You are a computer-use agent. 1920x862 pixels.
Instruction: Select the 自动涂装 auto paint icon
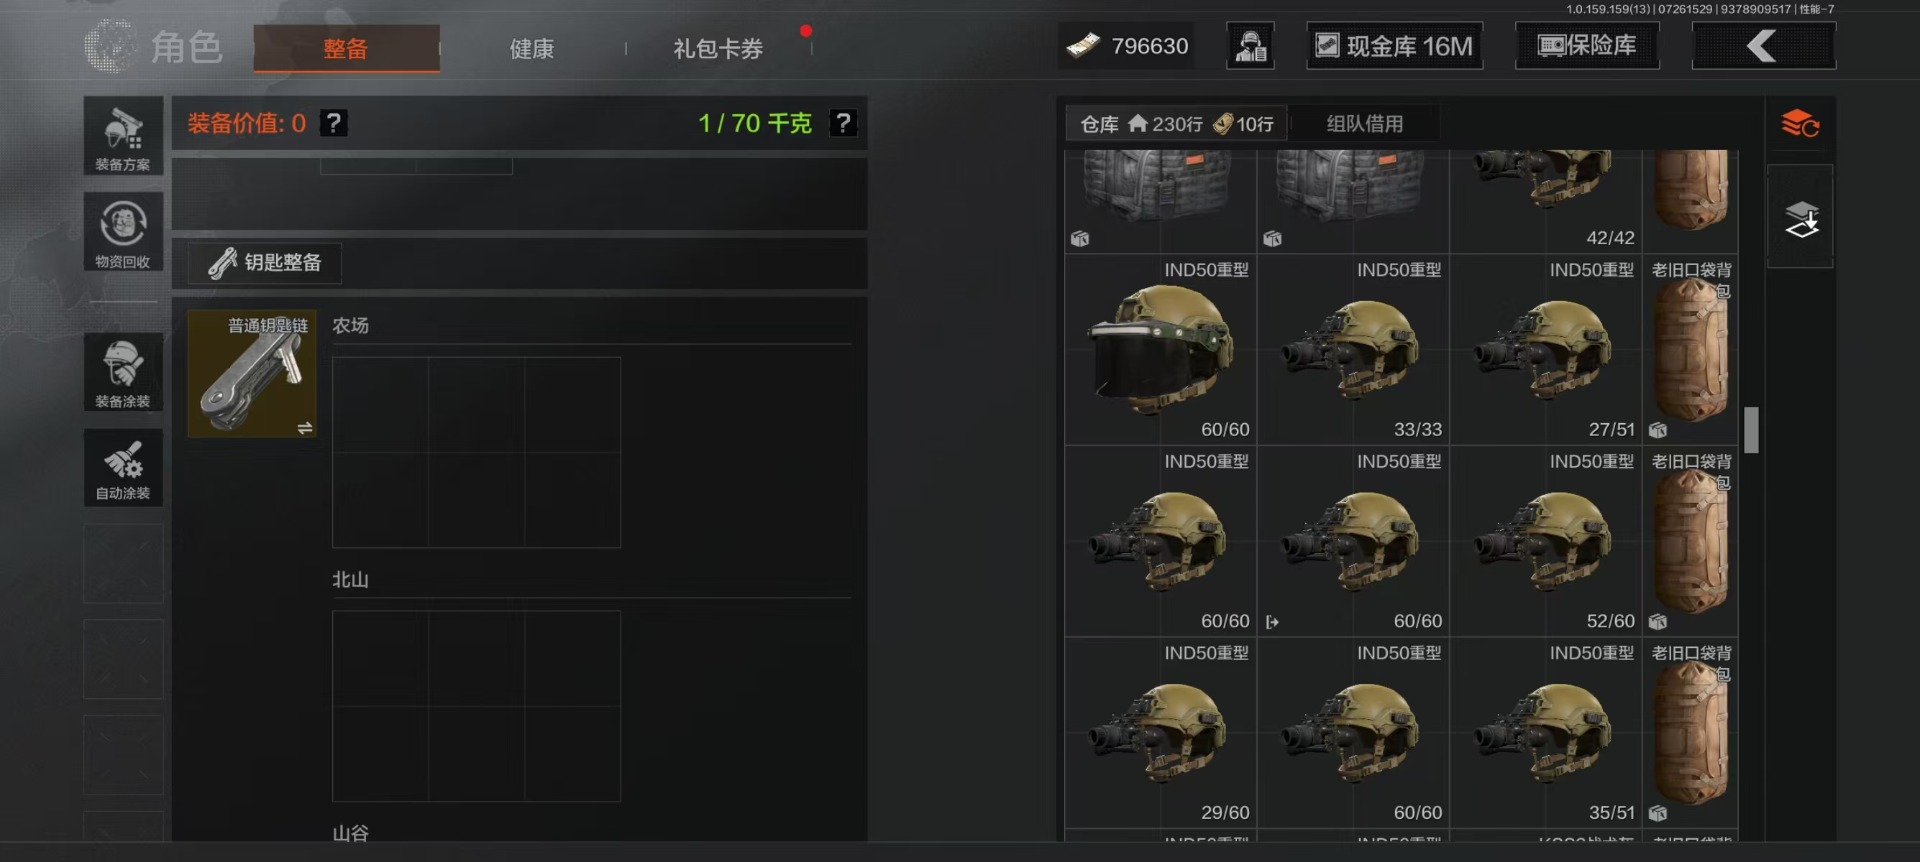click(123, 468)
